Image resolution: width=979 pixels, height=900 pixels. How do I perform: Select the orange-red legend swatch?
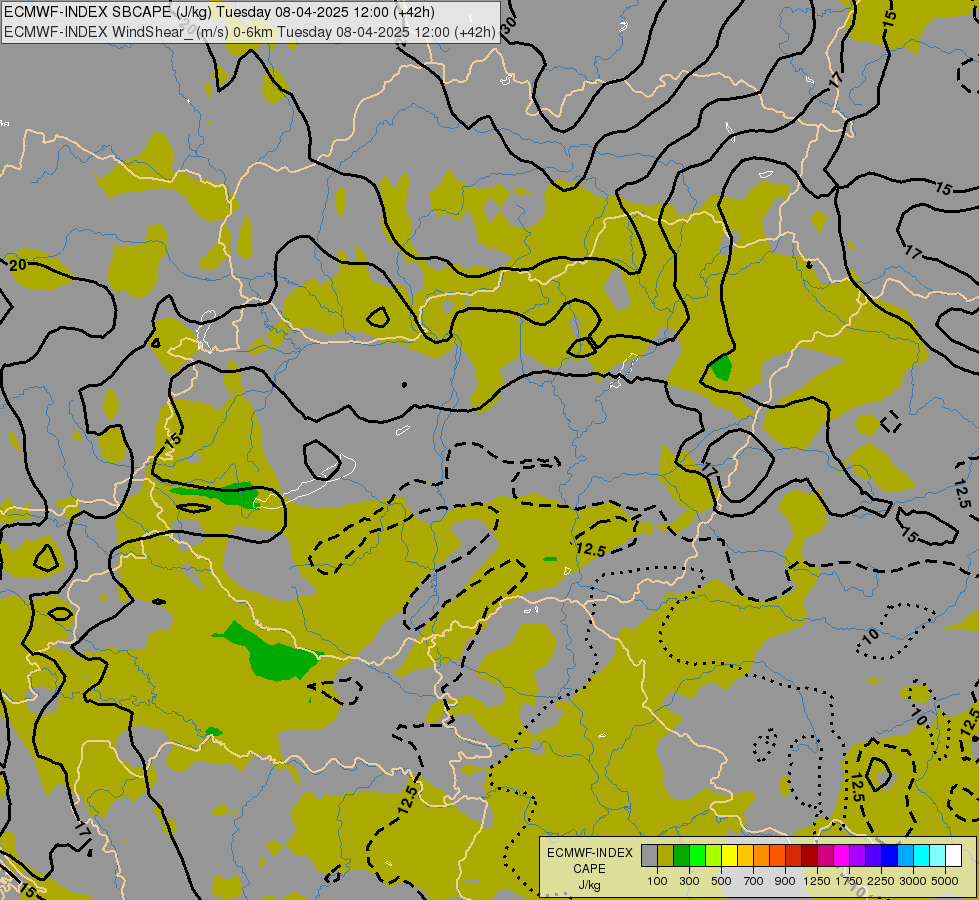point(778,855)
